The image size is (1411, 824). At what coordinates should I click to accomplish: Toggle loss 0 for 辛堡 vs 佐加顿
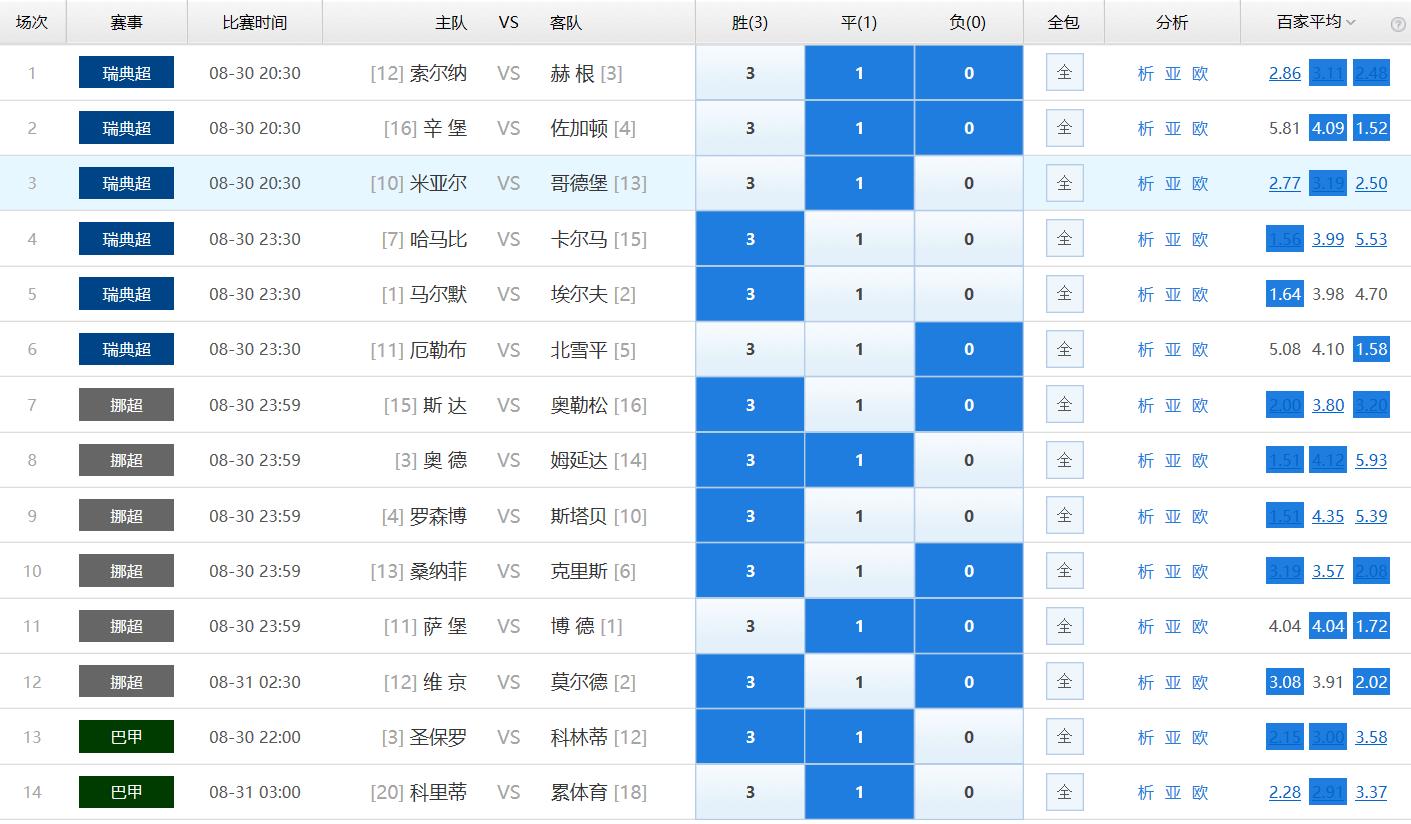968,128
